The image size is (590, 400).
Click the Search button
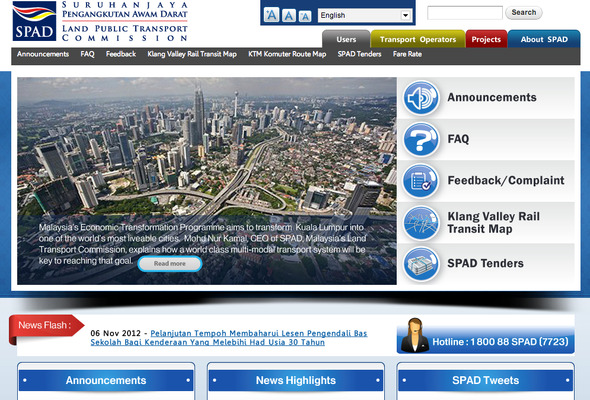[x=523, y=12]
